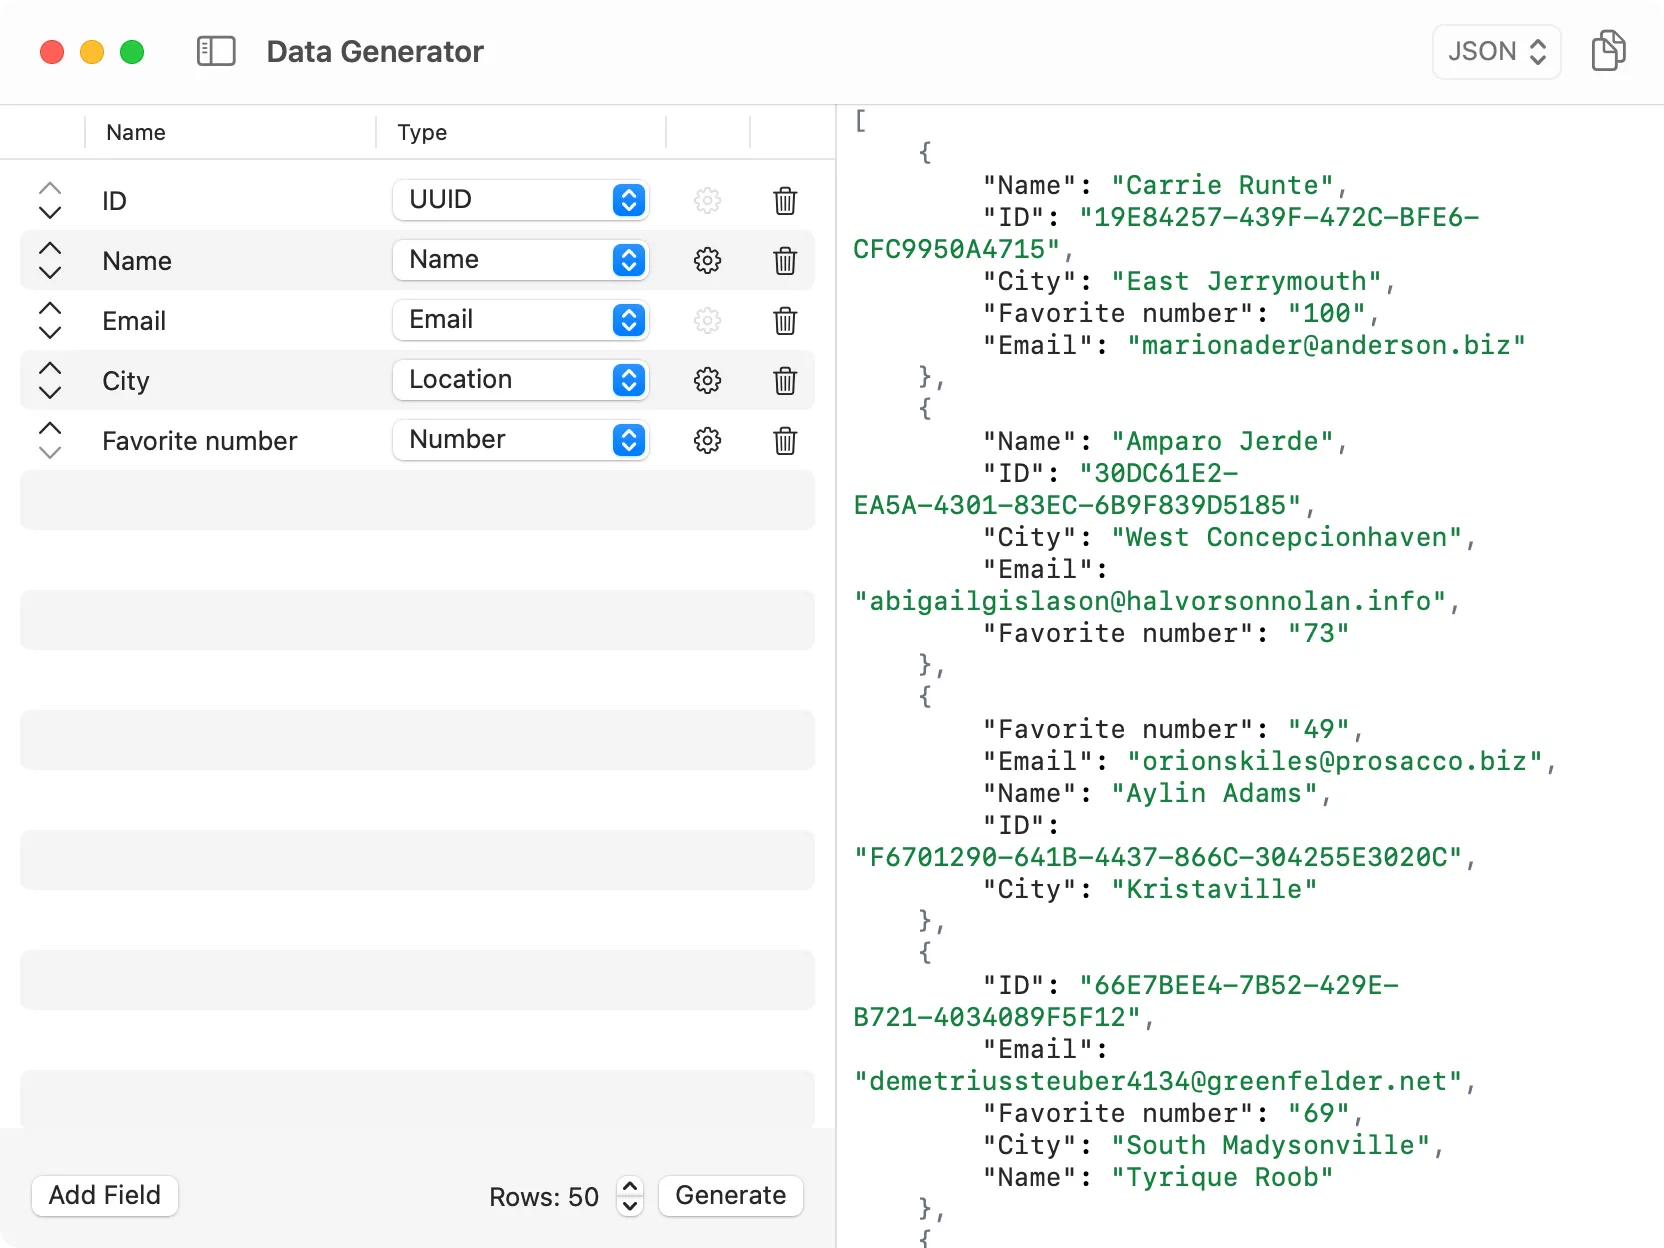Click the Add Field button
The width and height of the screenshot is (1664, 1248).
(104, 1195)
